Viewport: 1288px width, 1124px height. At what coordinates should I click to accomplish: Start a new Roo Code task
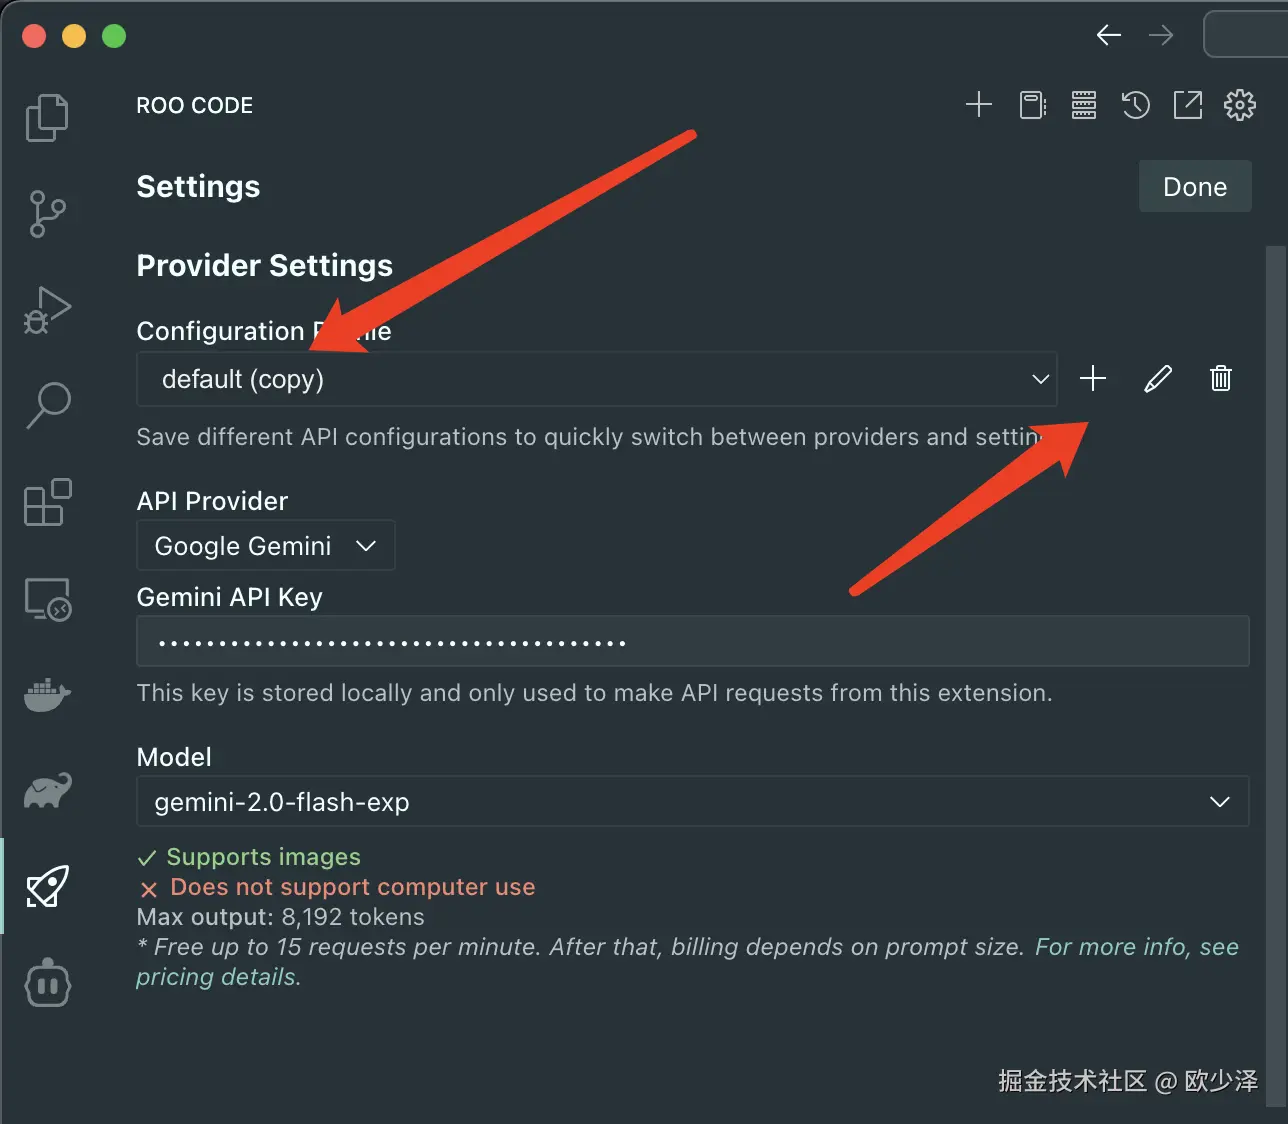pyautogui.click(x=978, y=105)
